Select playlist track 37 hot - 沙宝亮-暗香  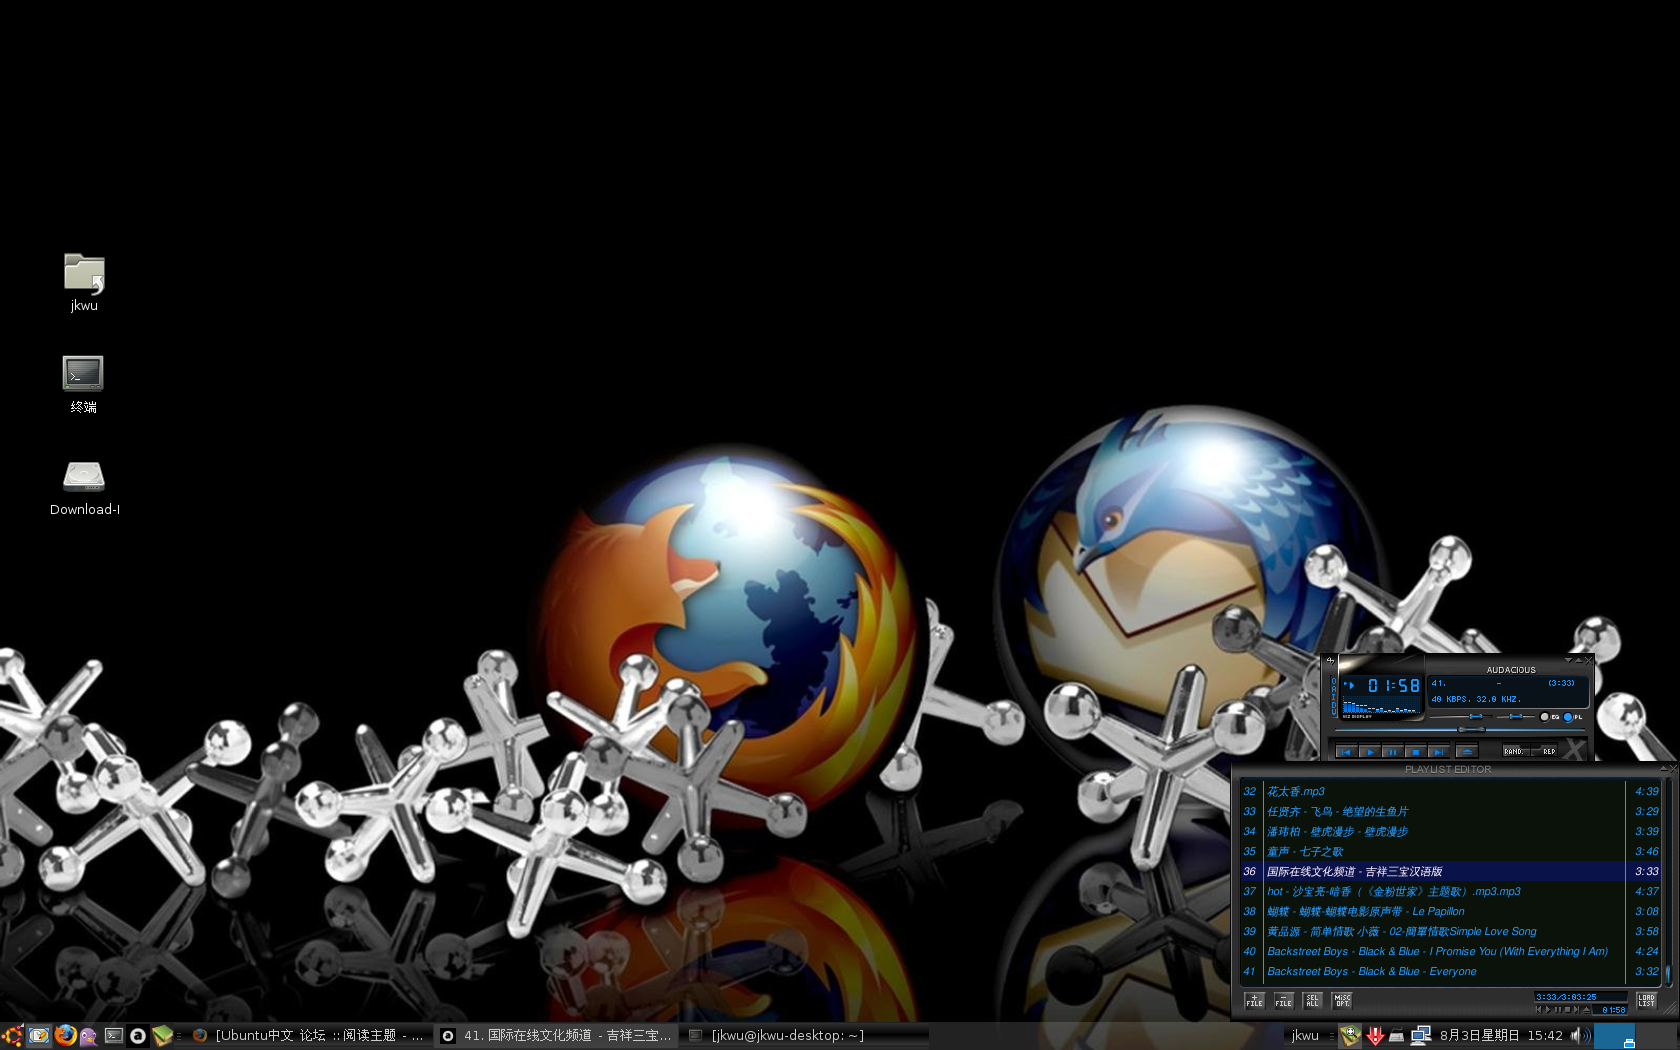pyautogui.click(x=1450, y=891)
